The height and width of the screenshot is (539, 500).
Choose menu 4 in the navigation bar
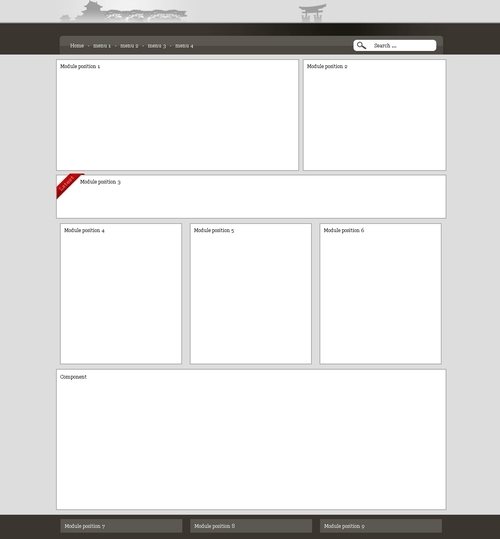click(184, 46)
